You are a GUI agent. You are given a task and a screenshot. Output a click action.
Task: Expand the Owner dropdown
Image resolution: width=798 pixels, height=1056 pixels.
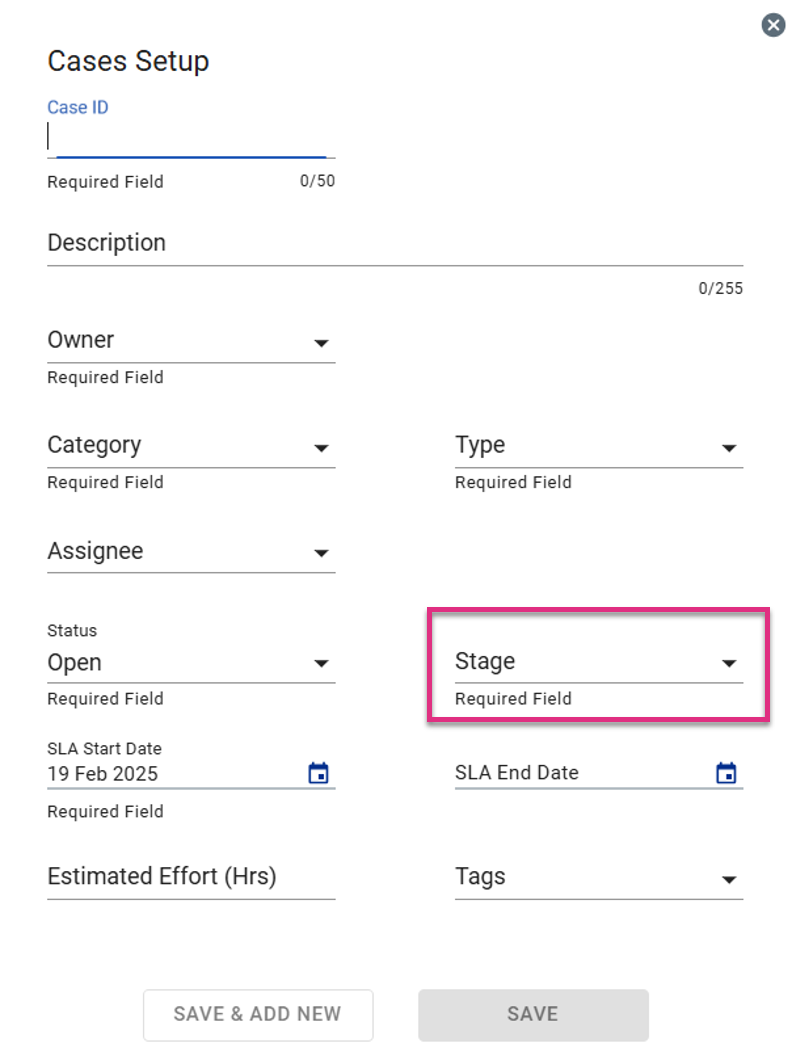click(191, 341)
